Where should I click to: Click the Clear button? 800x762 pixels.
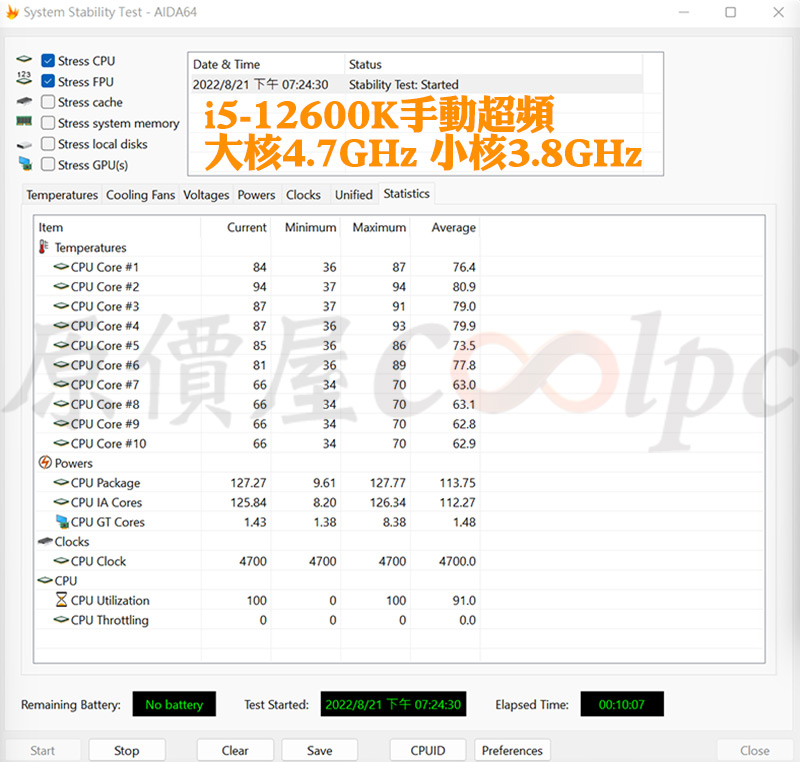click(x=235, y=750)
